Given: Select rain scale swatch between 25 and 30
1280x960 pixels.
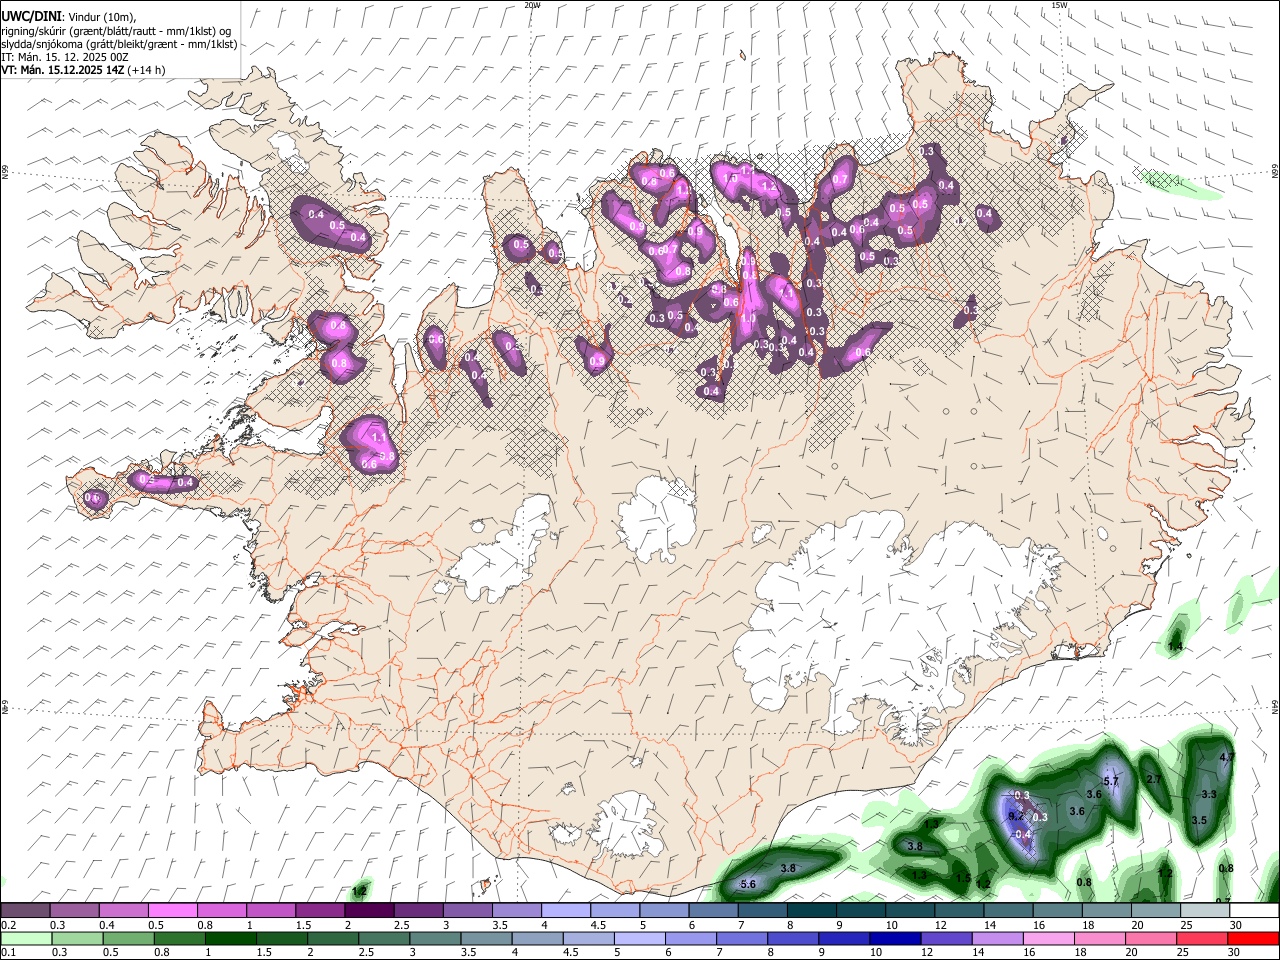Looking at the screenshot, I should pyautogui.click(x=1203, y=939).
